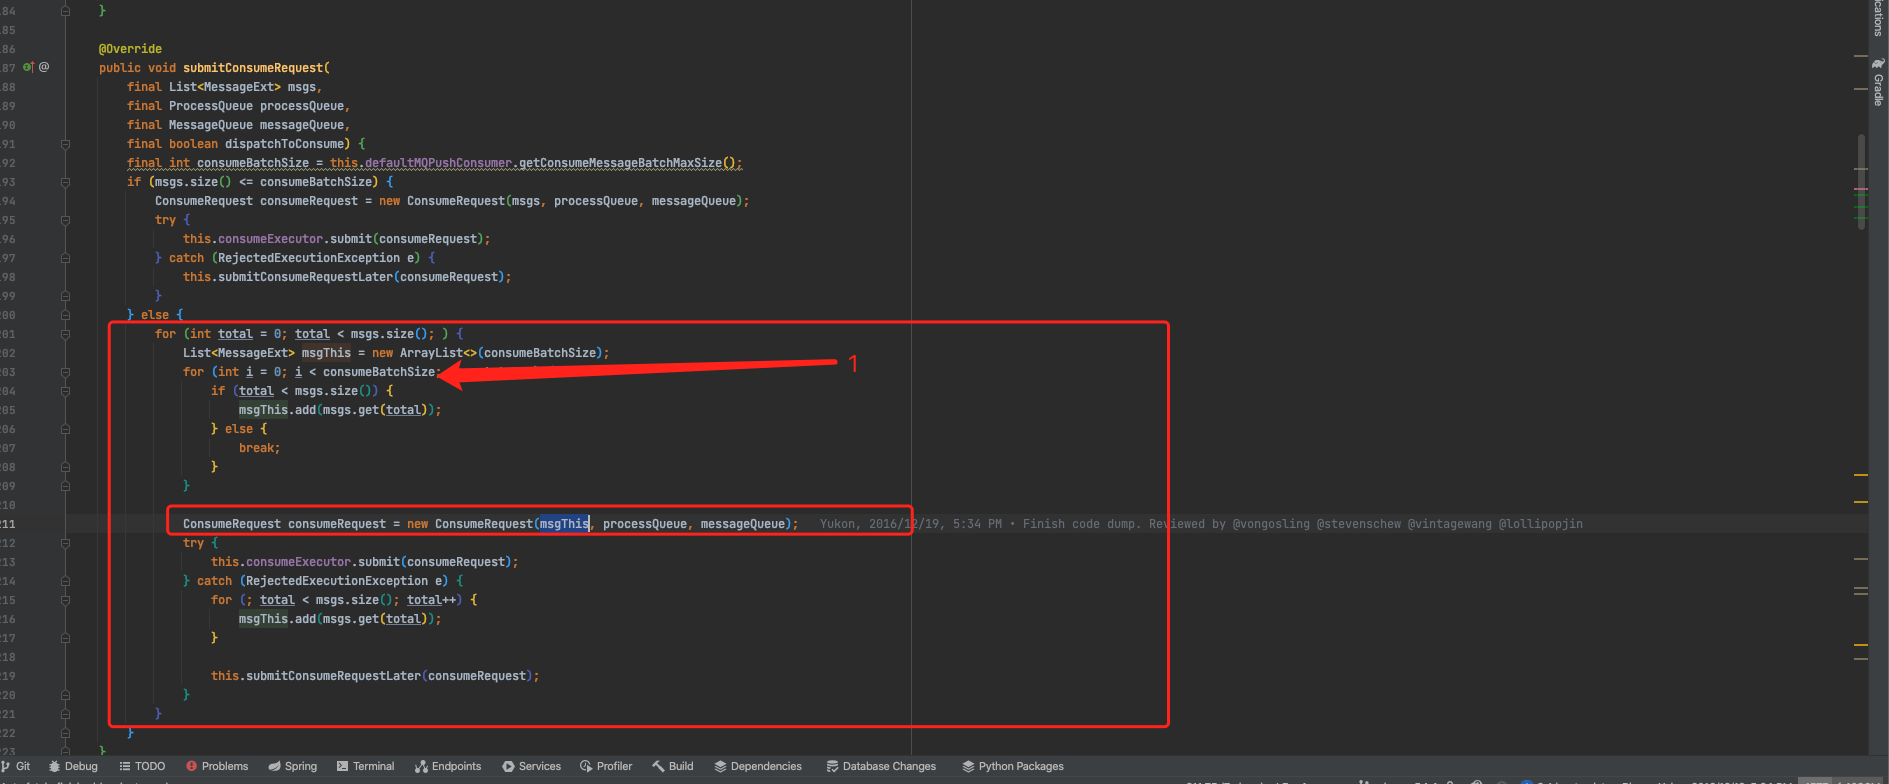
Task: Open the Debug tool window
Action: [73, 766]
